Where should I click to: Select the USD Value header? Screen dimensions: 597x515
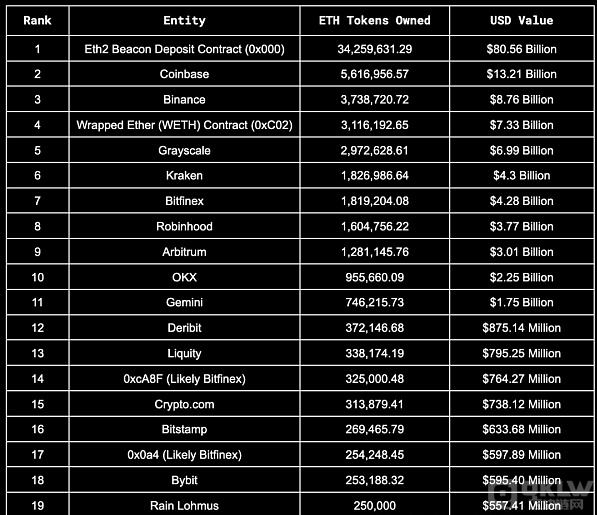(522, 21)
